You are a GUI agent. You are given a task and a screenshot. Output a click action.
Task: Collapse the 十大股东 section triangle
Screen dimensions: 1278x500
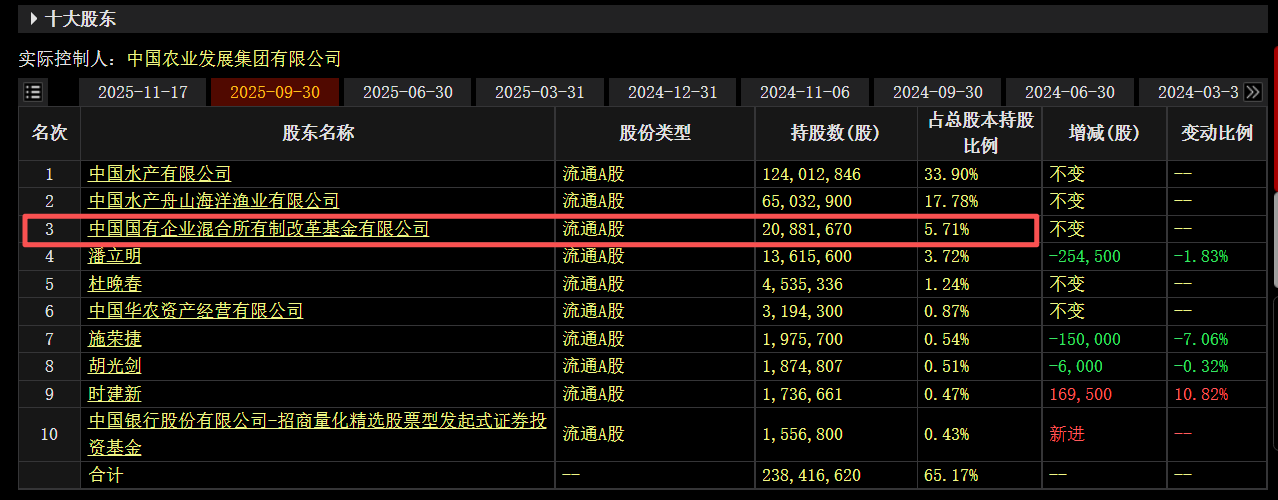(33, 18)
